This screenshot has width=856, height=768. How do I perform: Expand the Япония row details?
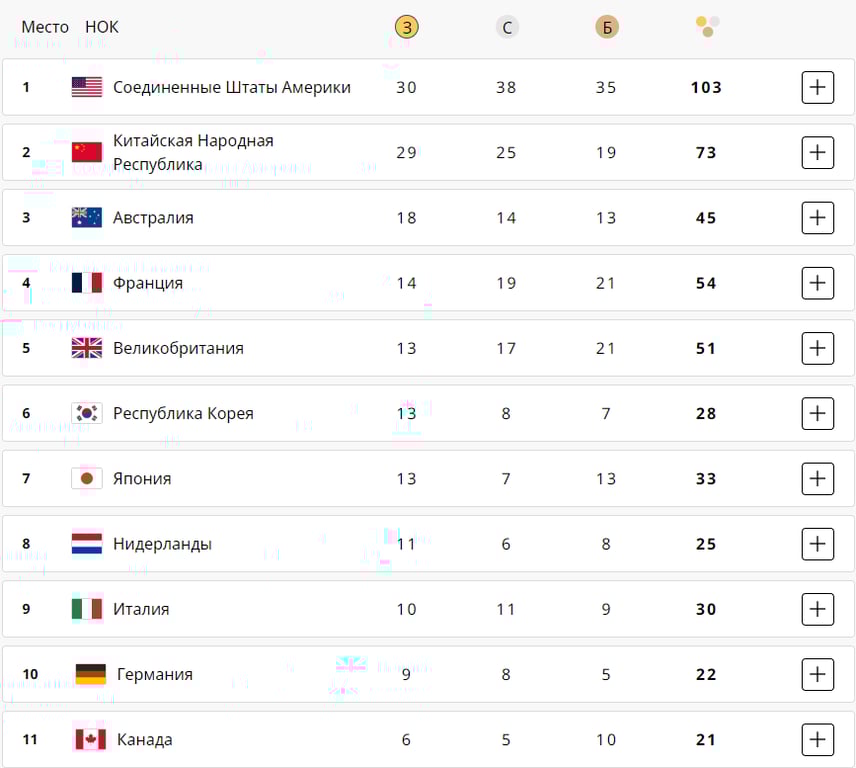tap(817, 479)
